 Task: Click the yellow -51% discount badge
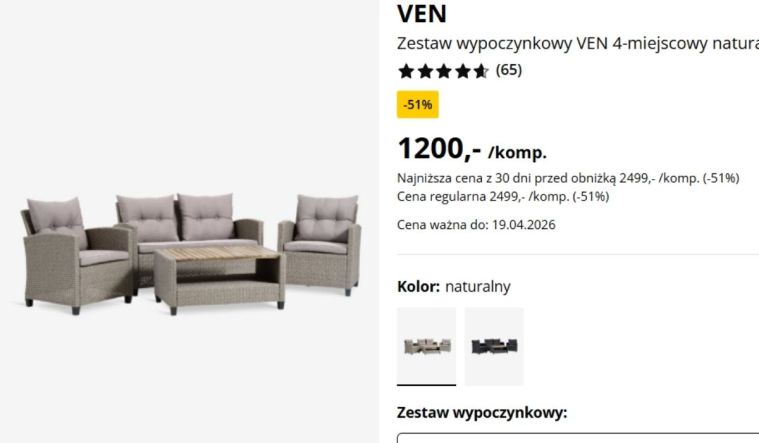click(418, 105)
